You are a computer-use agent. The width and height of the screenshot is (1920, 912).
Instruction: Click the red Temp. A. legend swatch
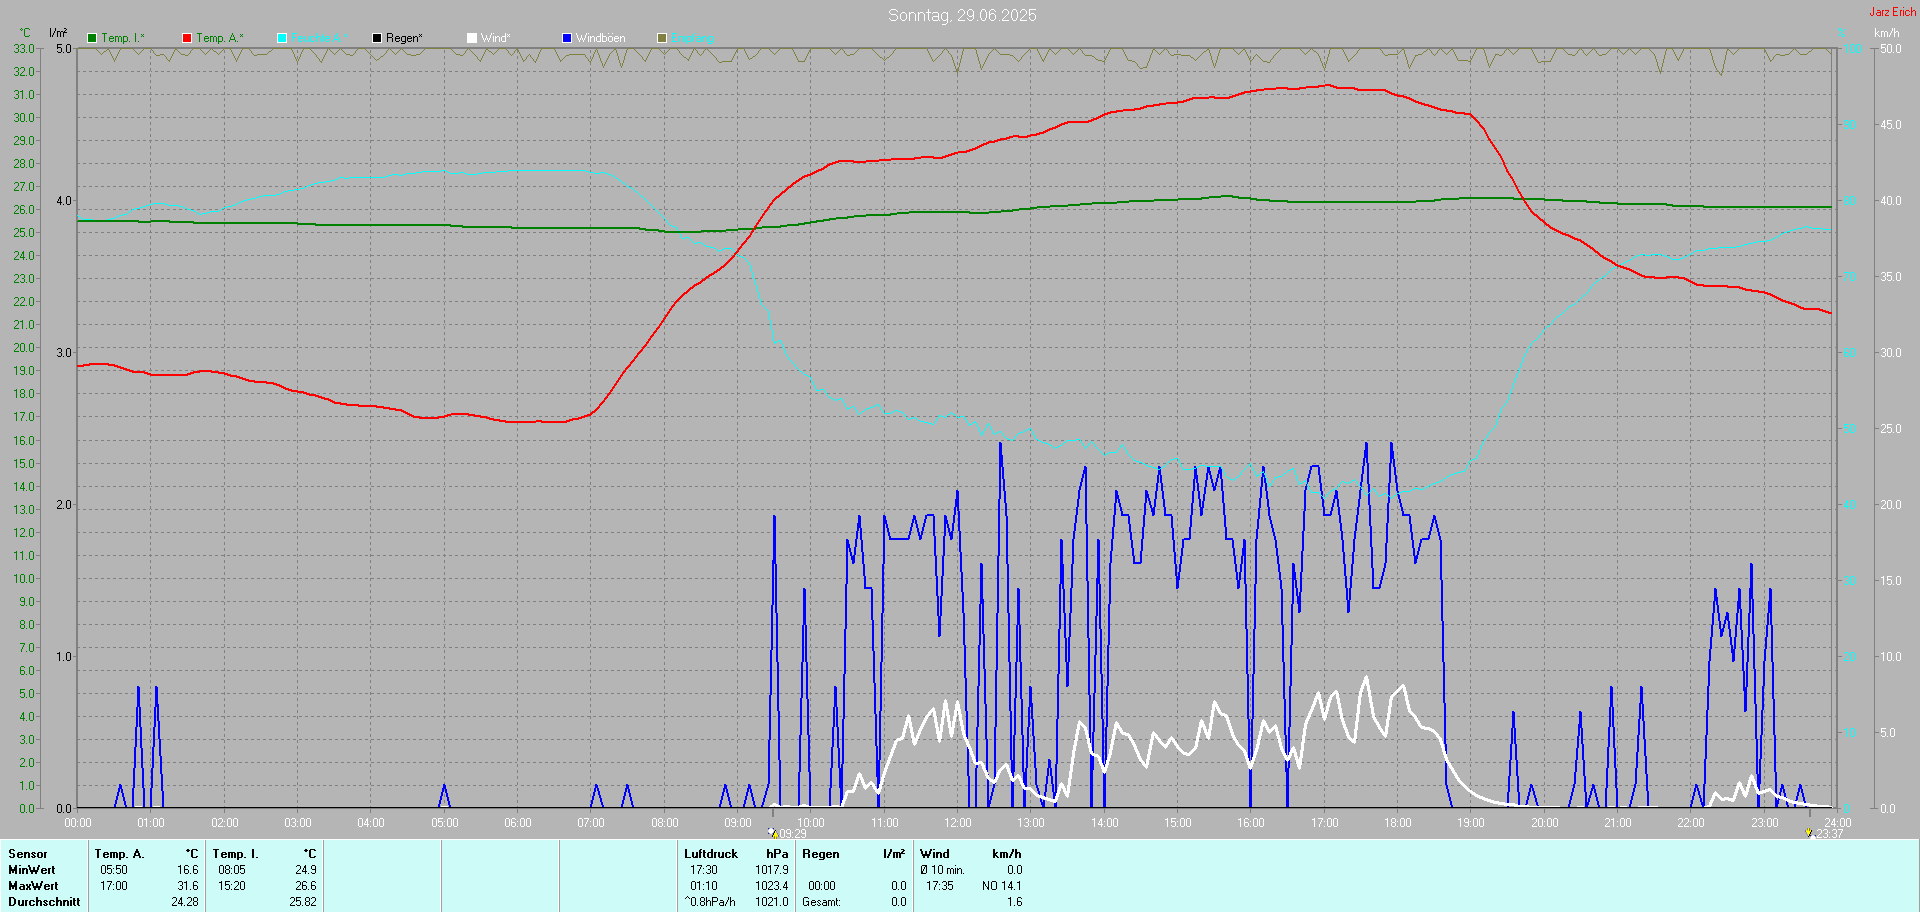click(187, 38)
